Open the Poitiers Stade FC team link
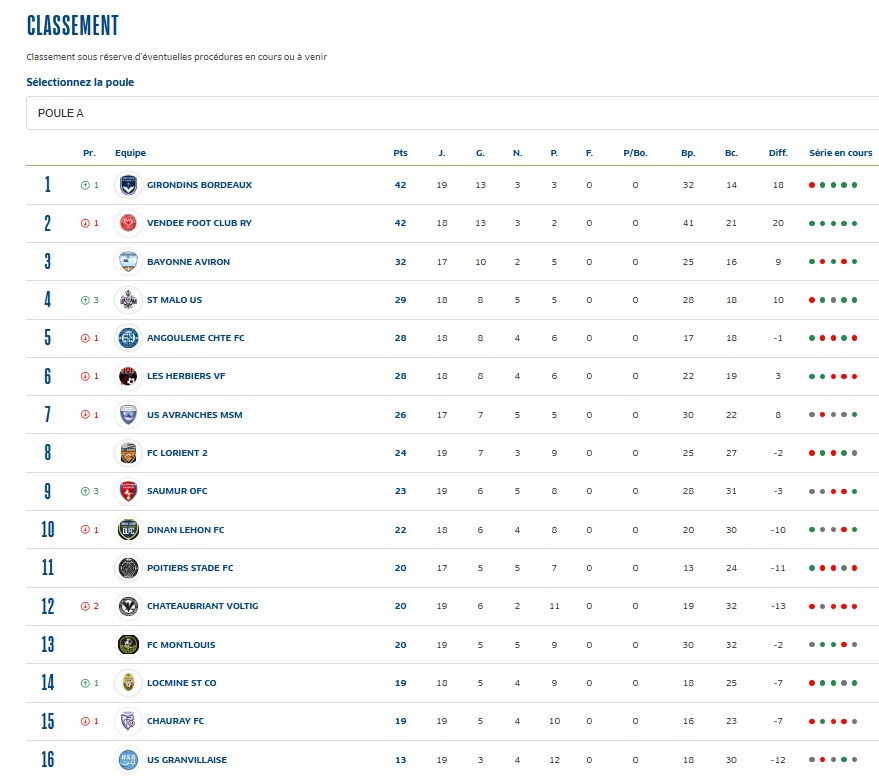 190,568
